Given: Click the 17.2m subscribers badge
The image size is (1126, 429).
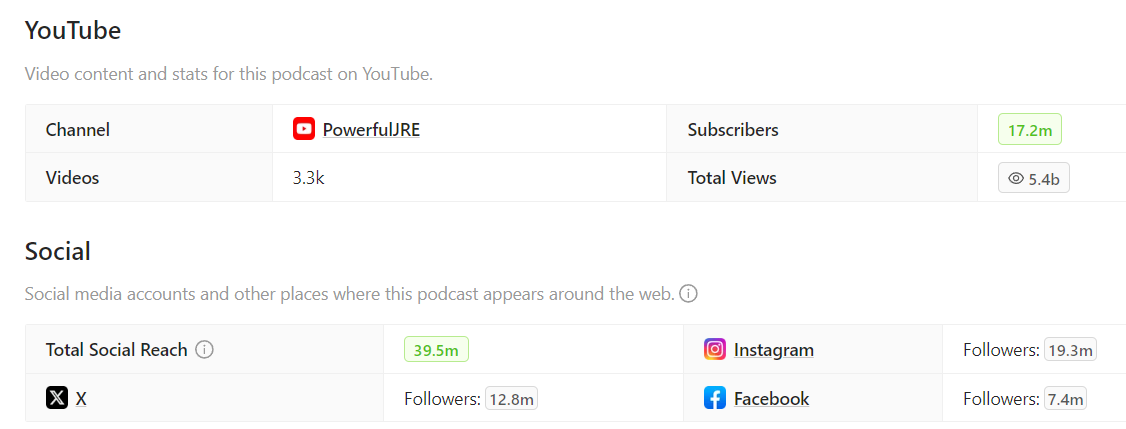Looking at the screenshot, I should (x=1030, y=129).
